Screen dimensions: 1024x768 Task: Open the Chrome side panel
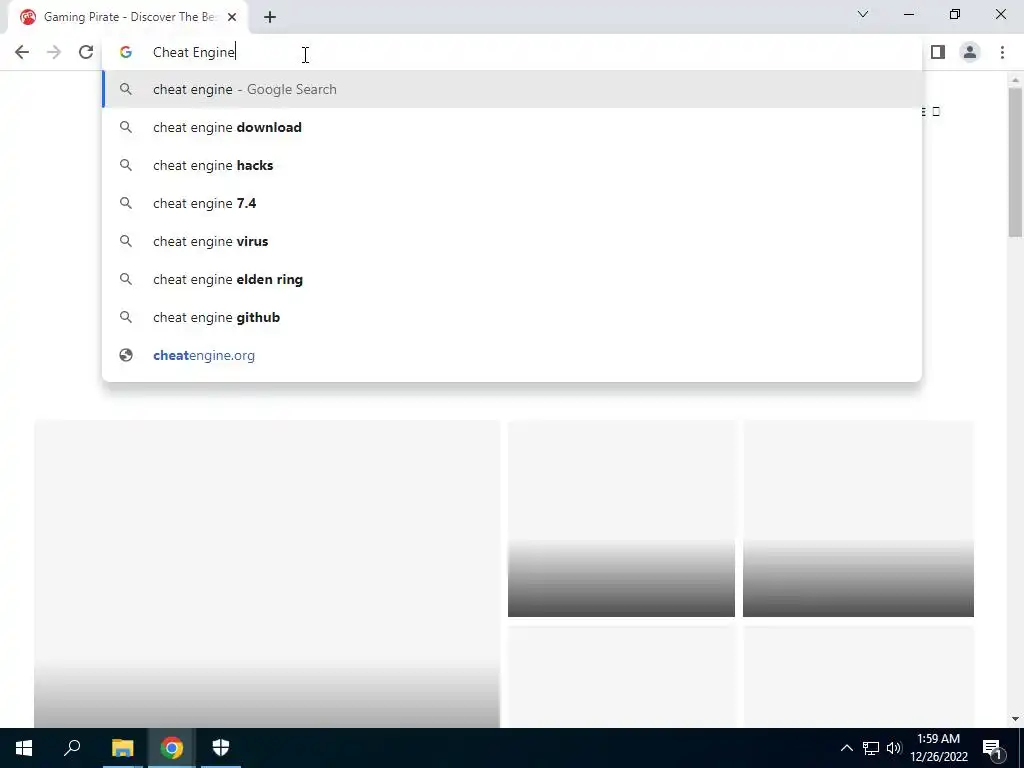(938, 52)
